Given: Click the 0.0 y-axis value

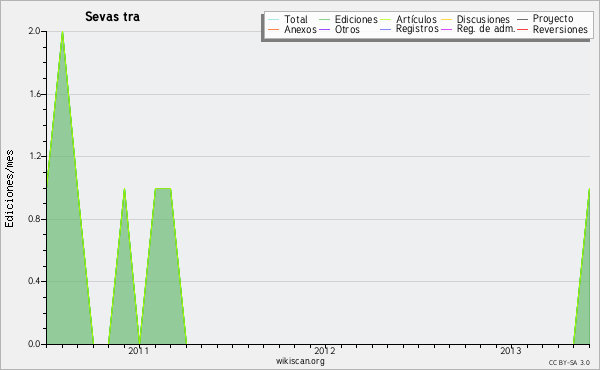Looking at the screenshot, I should tap(34, 344).
